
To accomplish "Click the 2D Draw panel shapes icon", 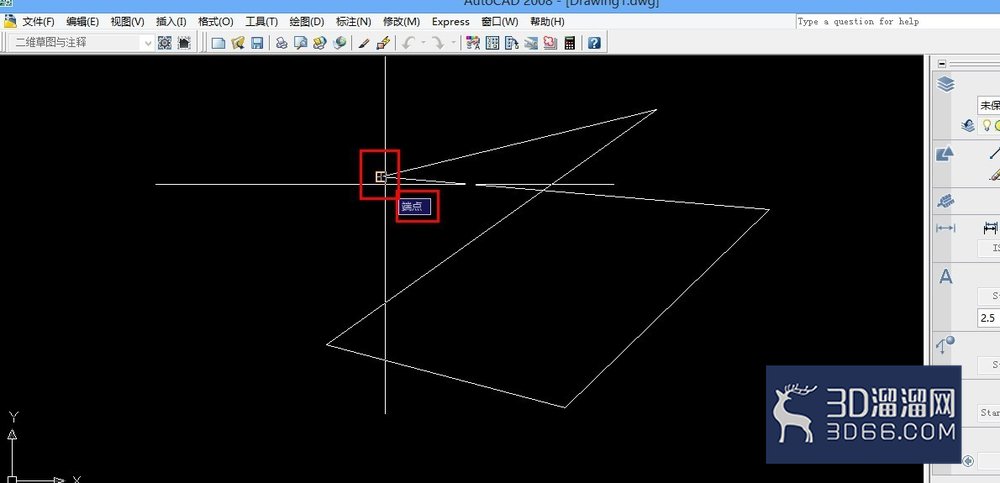I will 945,154.
